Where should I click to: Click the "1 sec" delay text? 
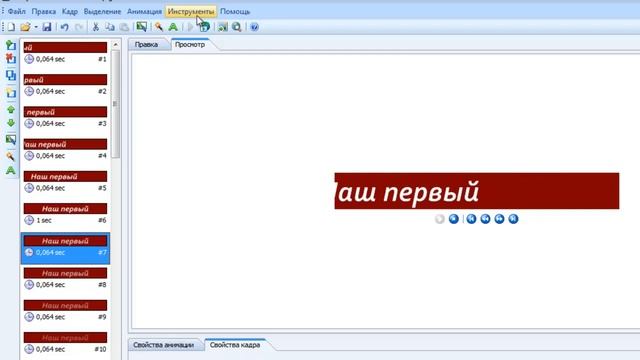[44, 220]
